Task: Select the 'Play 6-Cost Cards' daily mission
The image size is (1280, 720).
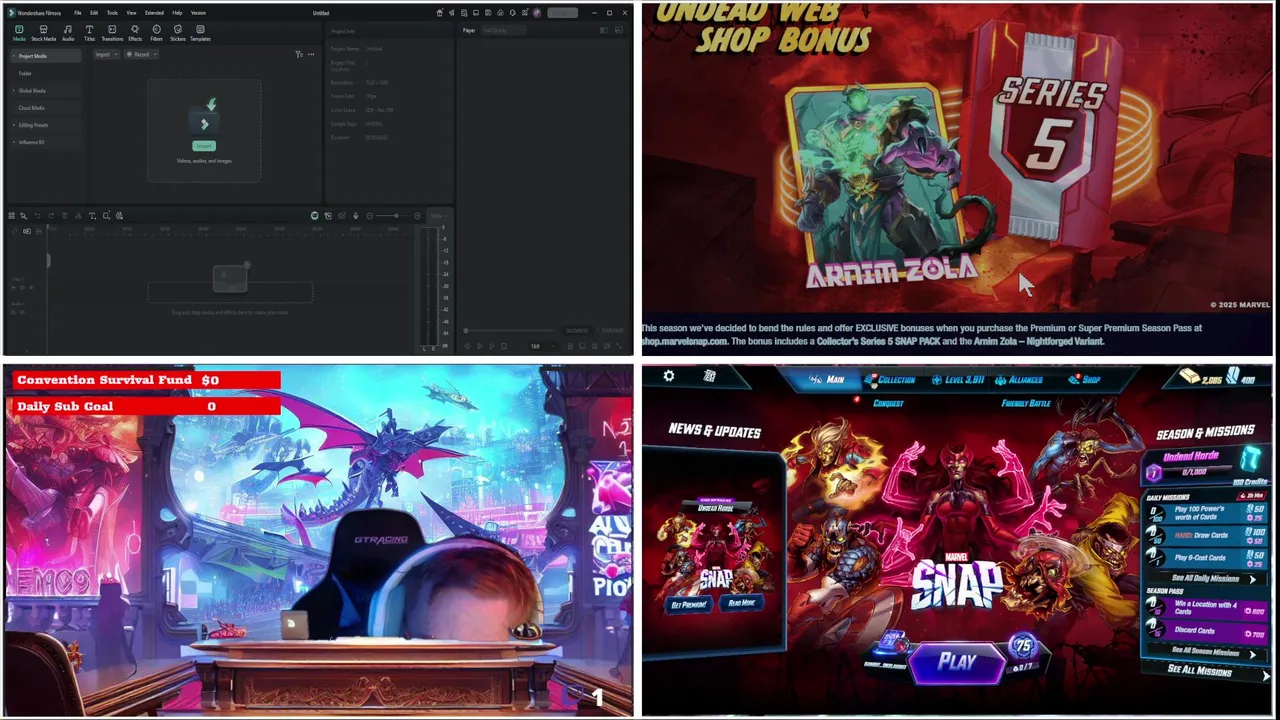Action: [x=1207, y=557]
